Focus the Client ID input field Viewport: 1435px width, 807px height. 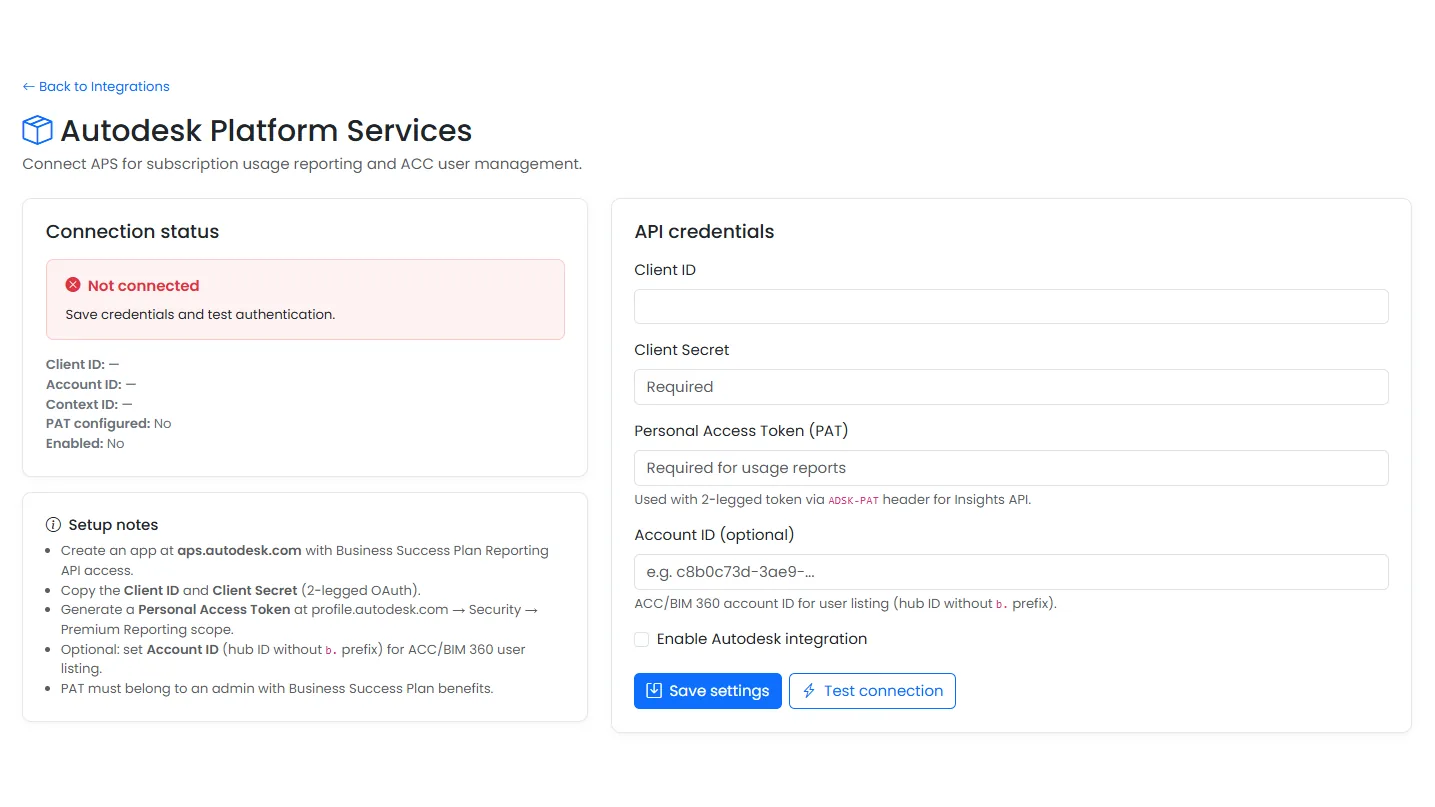pos(1011,307)
